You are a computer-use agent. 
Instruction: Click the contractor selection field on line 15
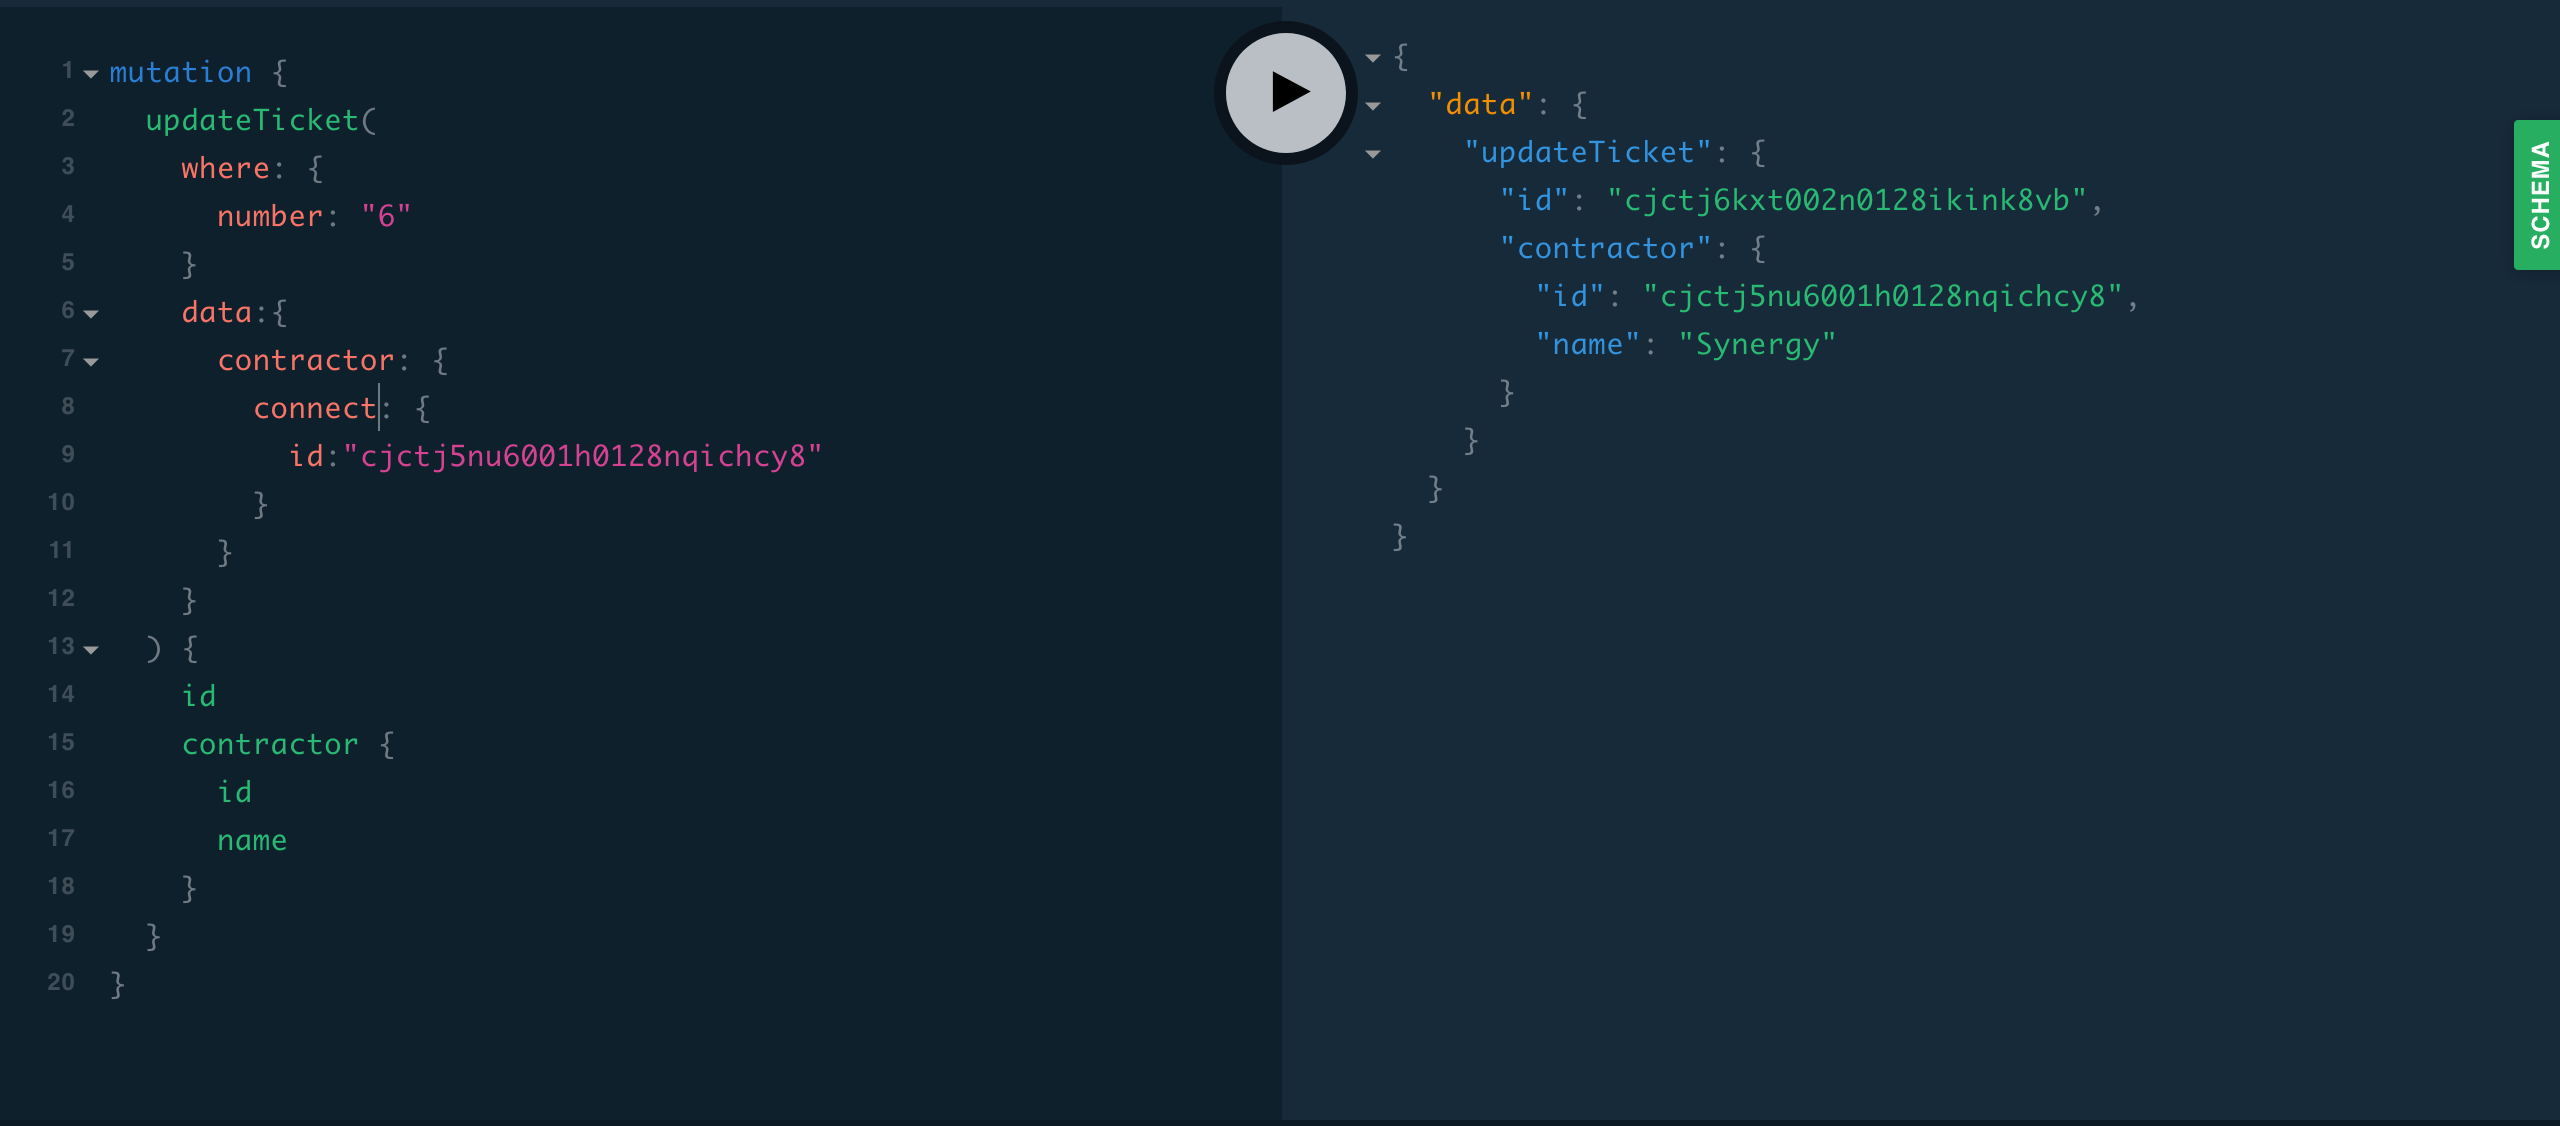270,745
